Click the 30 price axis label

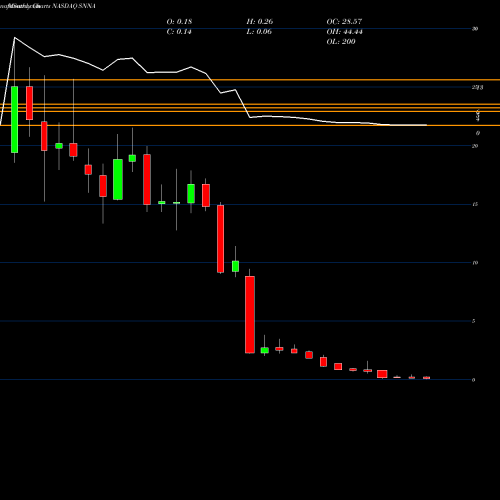(475, 29)
